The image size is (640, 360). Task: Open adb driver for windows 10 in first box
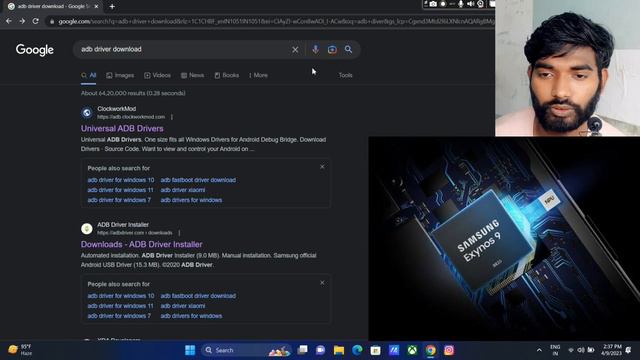point(121,180)
